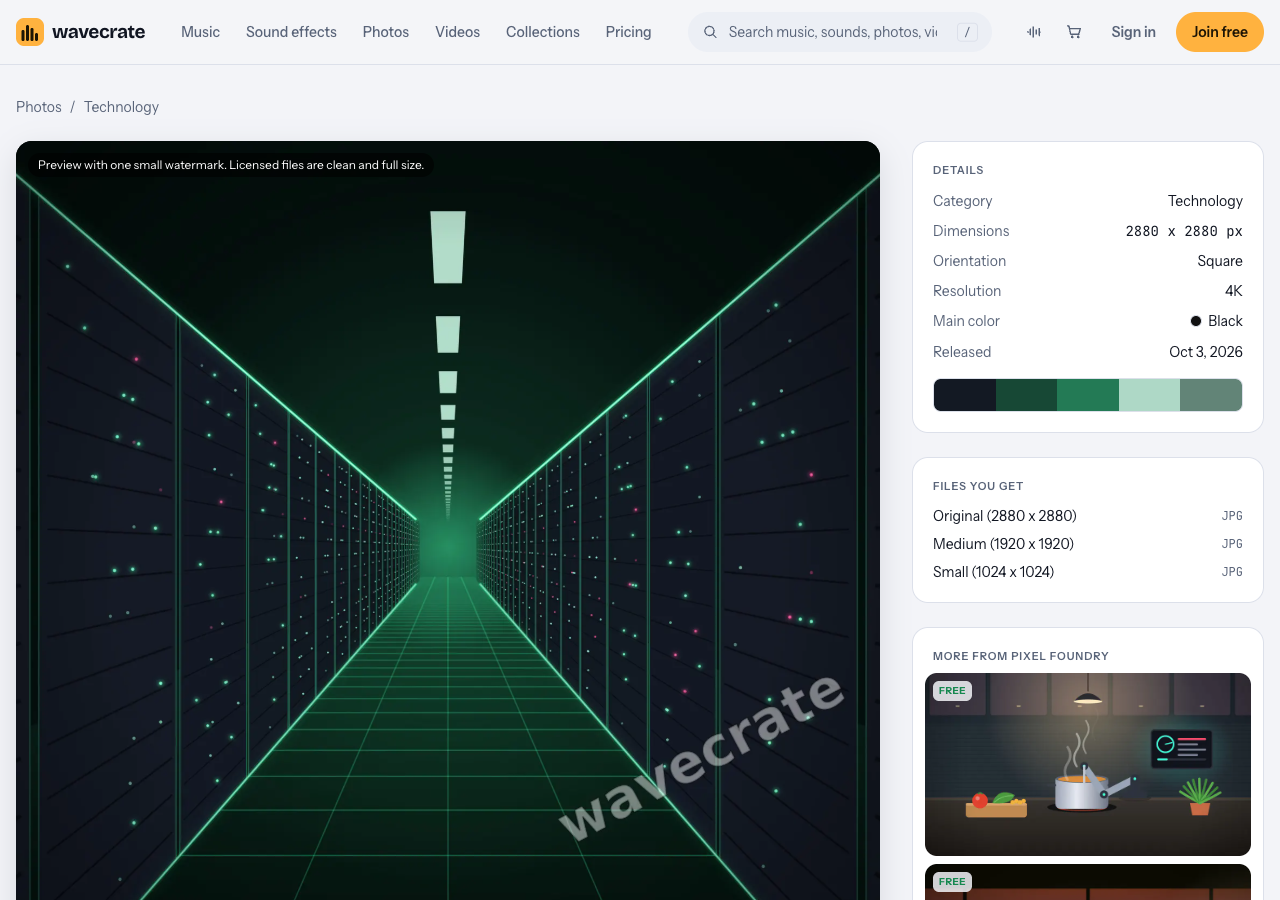Click the preview watermark notice text
This screenshot has height=900, width=1280.
click(x=231, y=165)
